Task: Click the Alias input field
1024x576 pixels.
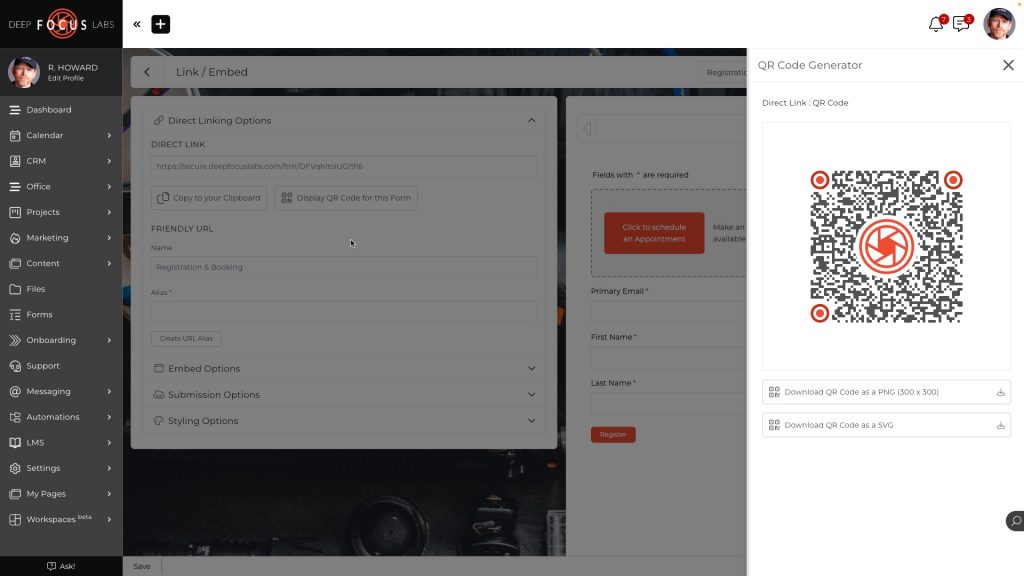Action: coord(343,313)
